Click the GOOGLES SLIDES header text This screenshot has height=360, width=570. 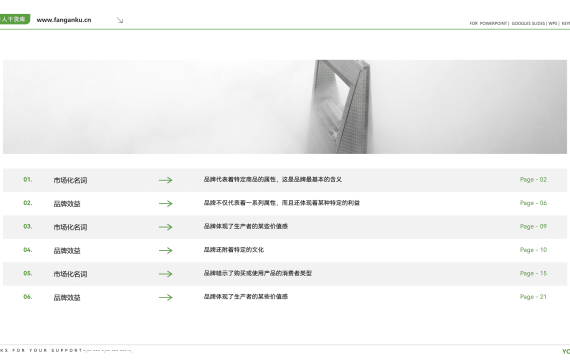coord(529,23)
